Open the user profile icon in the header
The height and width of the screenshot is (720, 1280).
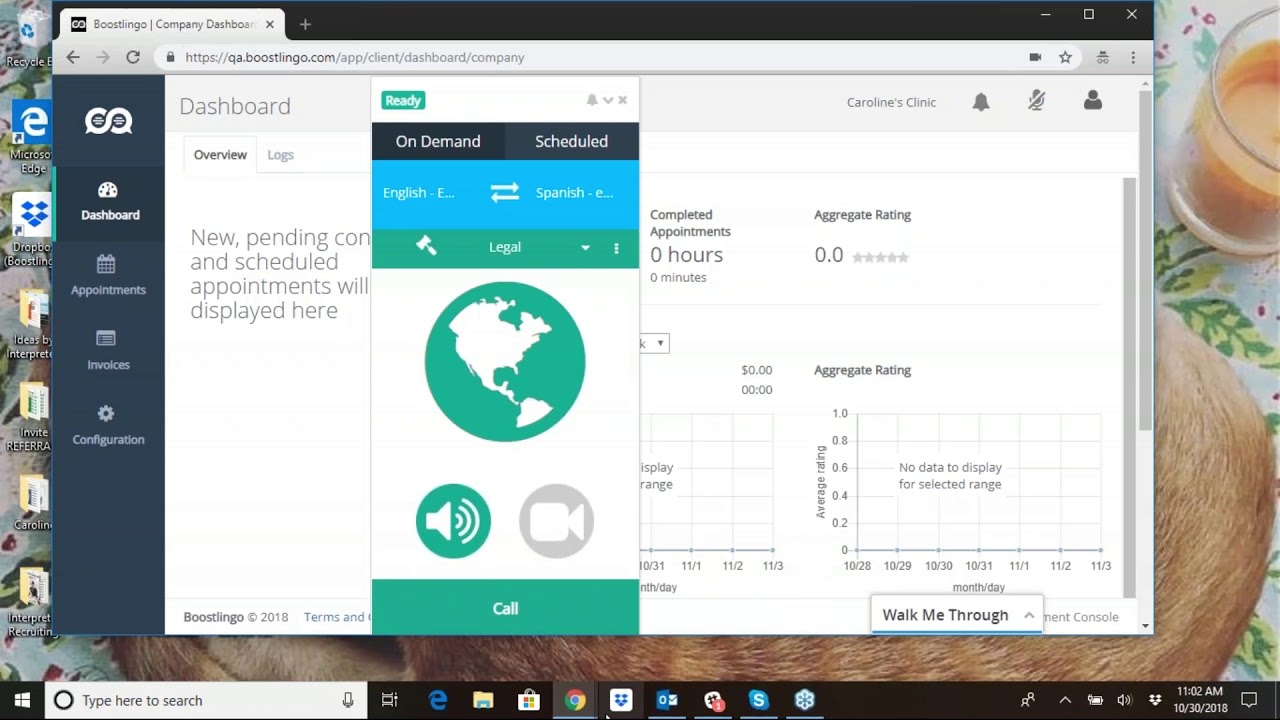click(1092, 101)
